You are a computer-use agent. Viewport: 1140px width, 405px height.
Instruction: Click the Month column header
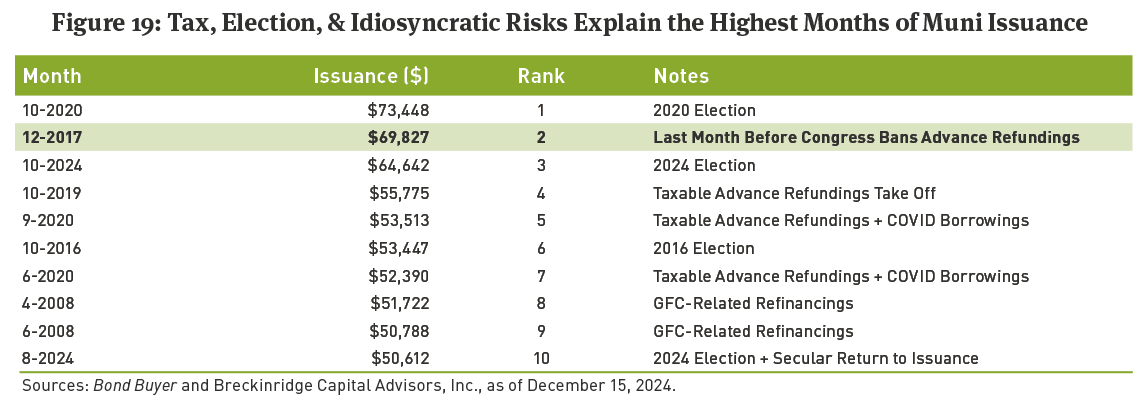(x=52, y=76)
